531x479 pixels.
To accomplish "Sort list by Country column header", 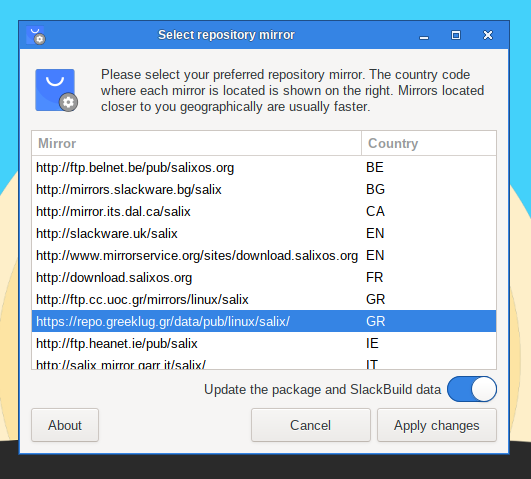I will click(429, 143).
